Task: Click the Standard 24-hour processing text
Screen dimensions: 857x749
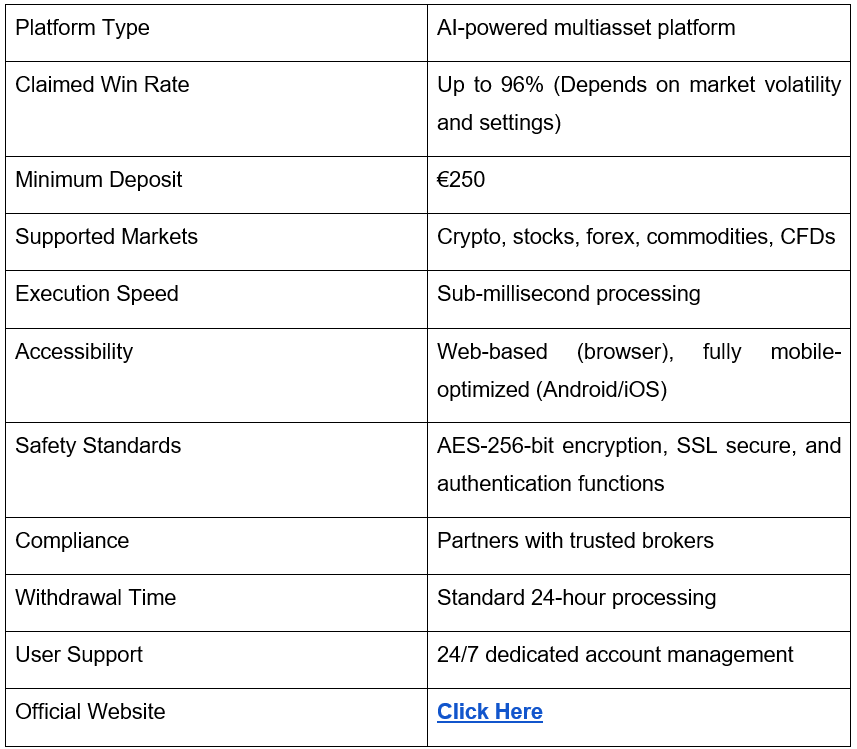Action: click(x=577, y=598)
